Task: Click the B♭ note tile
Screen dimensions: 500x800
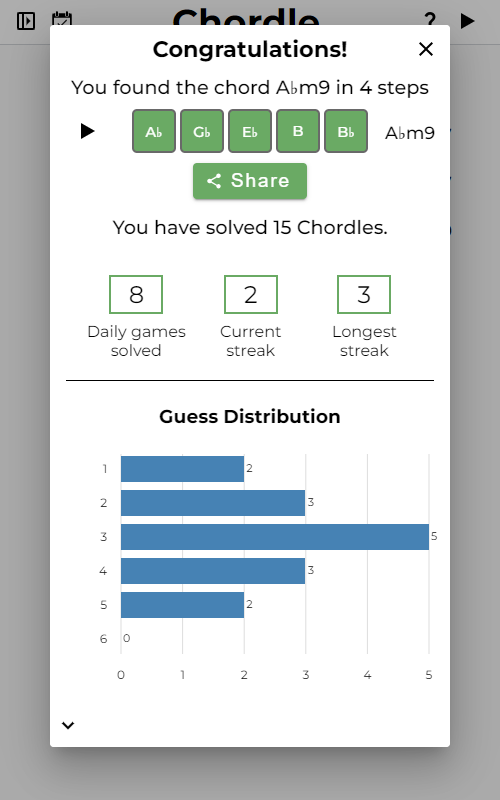Action: pos(346,131)
